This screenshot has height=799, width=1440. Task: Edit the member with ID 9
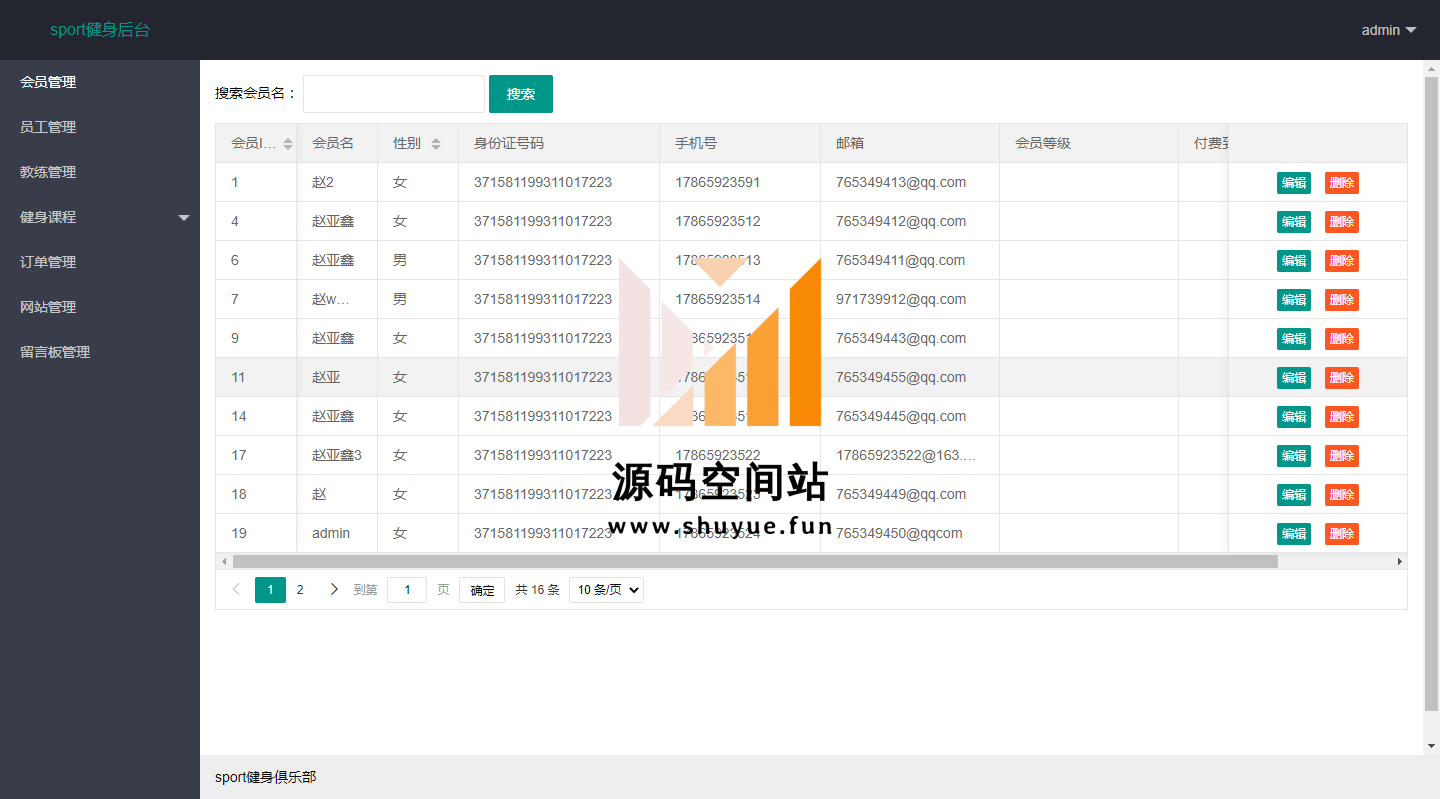[1294, 339]
